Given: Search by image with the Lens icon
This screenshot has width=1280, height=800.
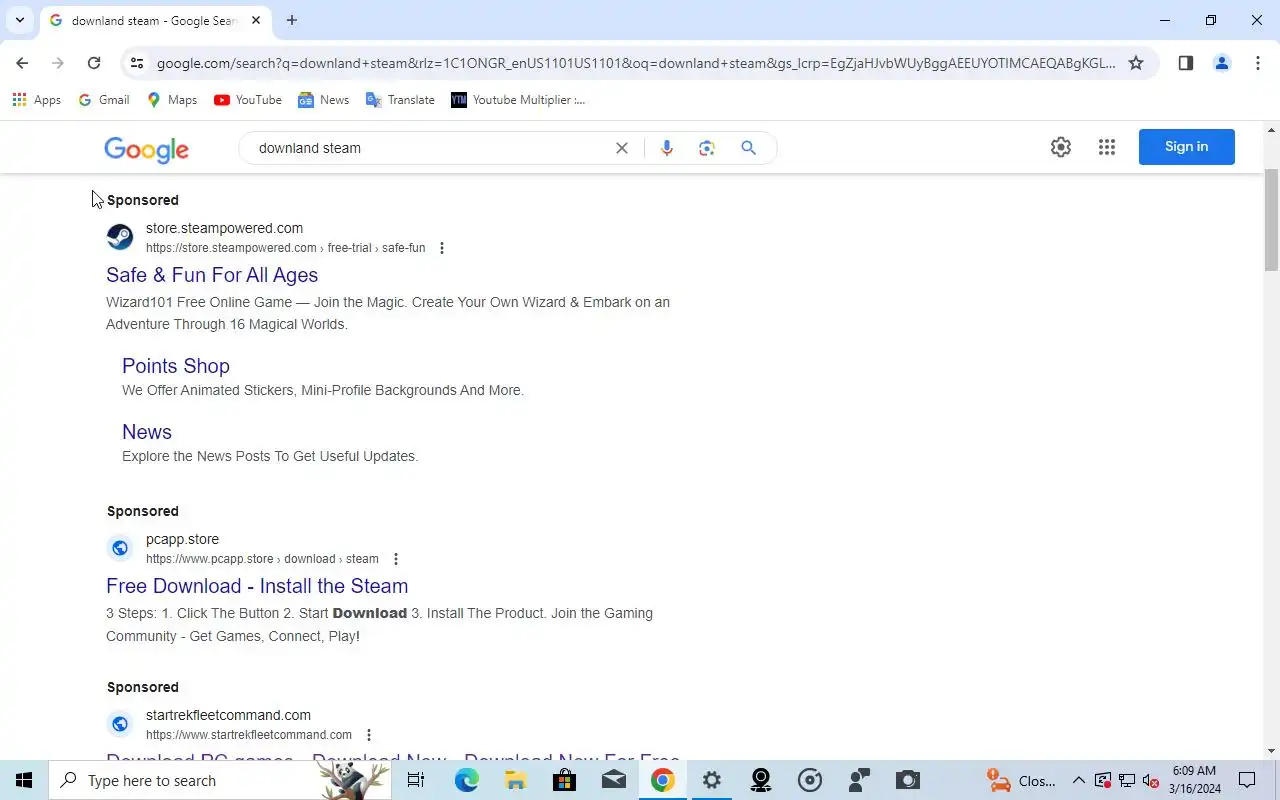Looking at the screenshot, I should click(x=707, y=148).
